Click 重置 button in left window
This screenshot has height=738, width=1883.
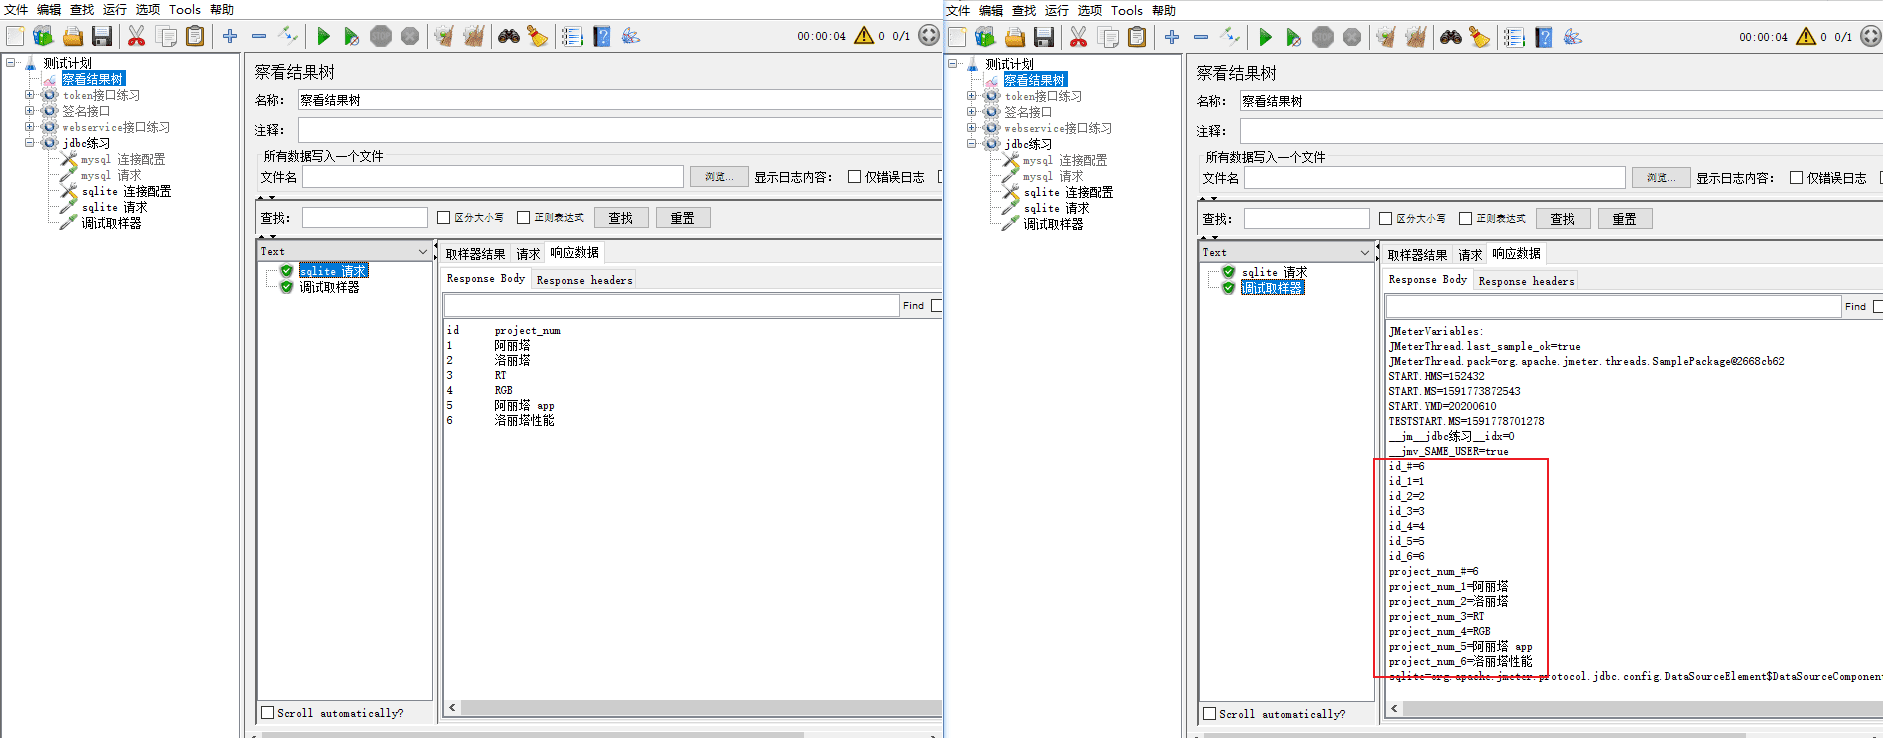click(x=683, y=217)
